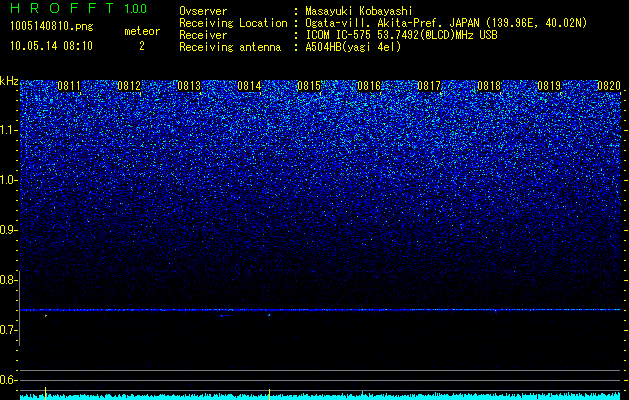
Task: Select the filename 1005140810.png
Action: click(52, 27)
